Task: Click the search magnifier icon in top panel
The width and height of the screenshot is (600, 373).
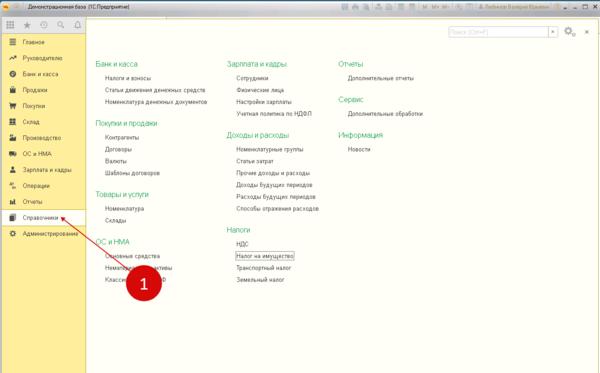Action: pyautogui.click(x=60, y=25)
